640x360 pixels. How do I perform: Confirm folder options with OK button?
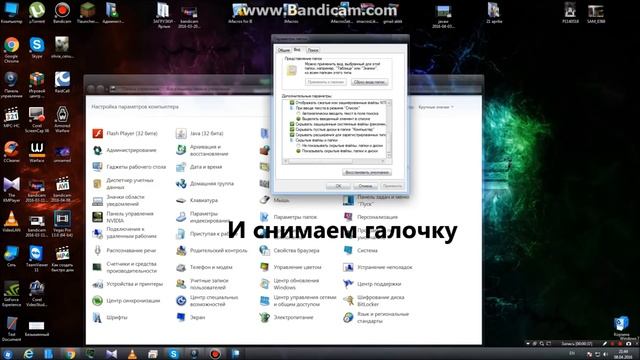(338, 186)
